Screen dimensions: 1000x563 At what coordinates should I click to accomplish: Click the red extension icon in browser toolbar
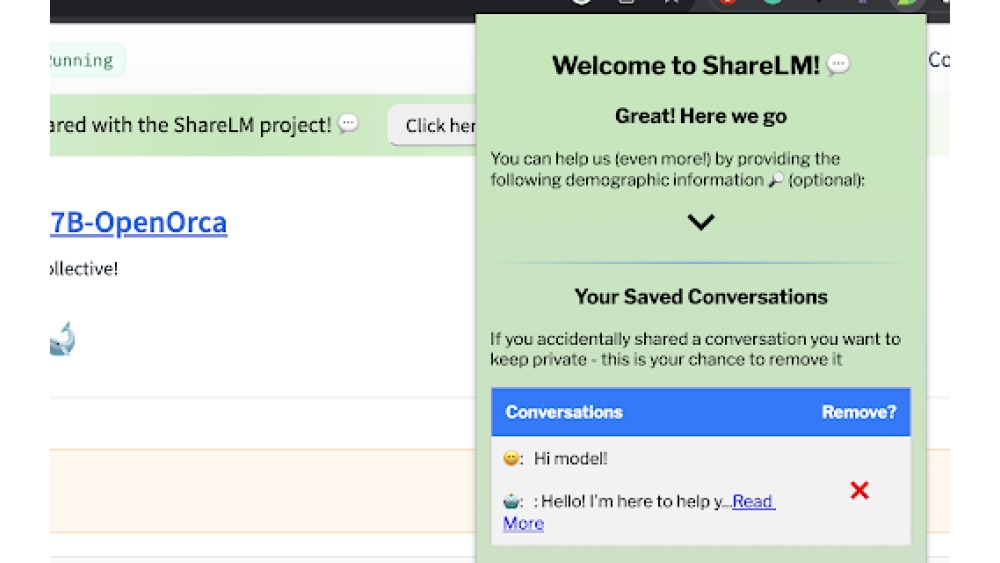(x=727, y=2)
